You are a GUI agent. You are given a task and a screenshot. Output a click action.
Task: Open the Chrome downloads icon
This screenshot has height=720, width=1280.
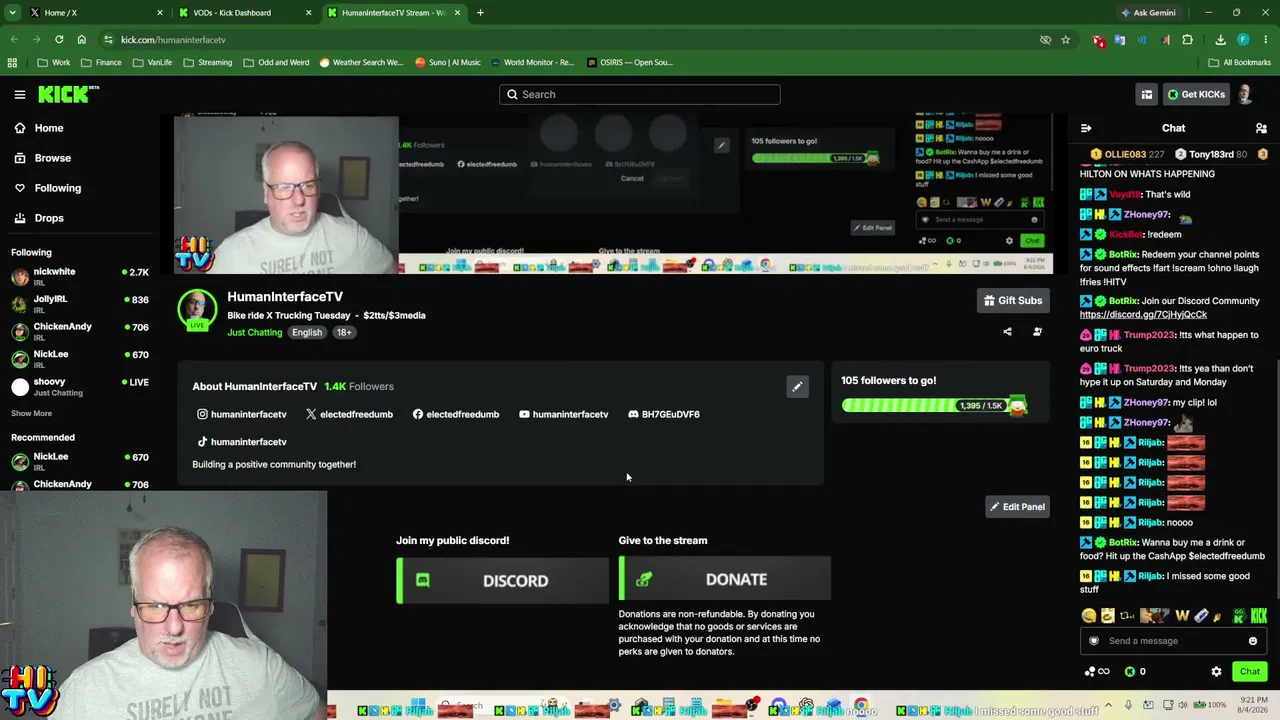[1220, 40]
